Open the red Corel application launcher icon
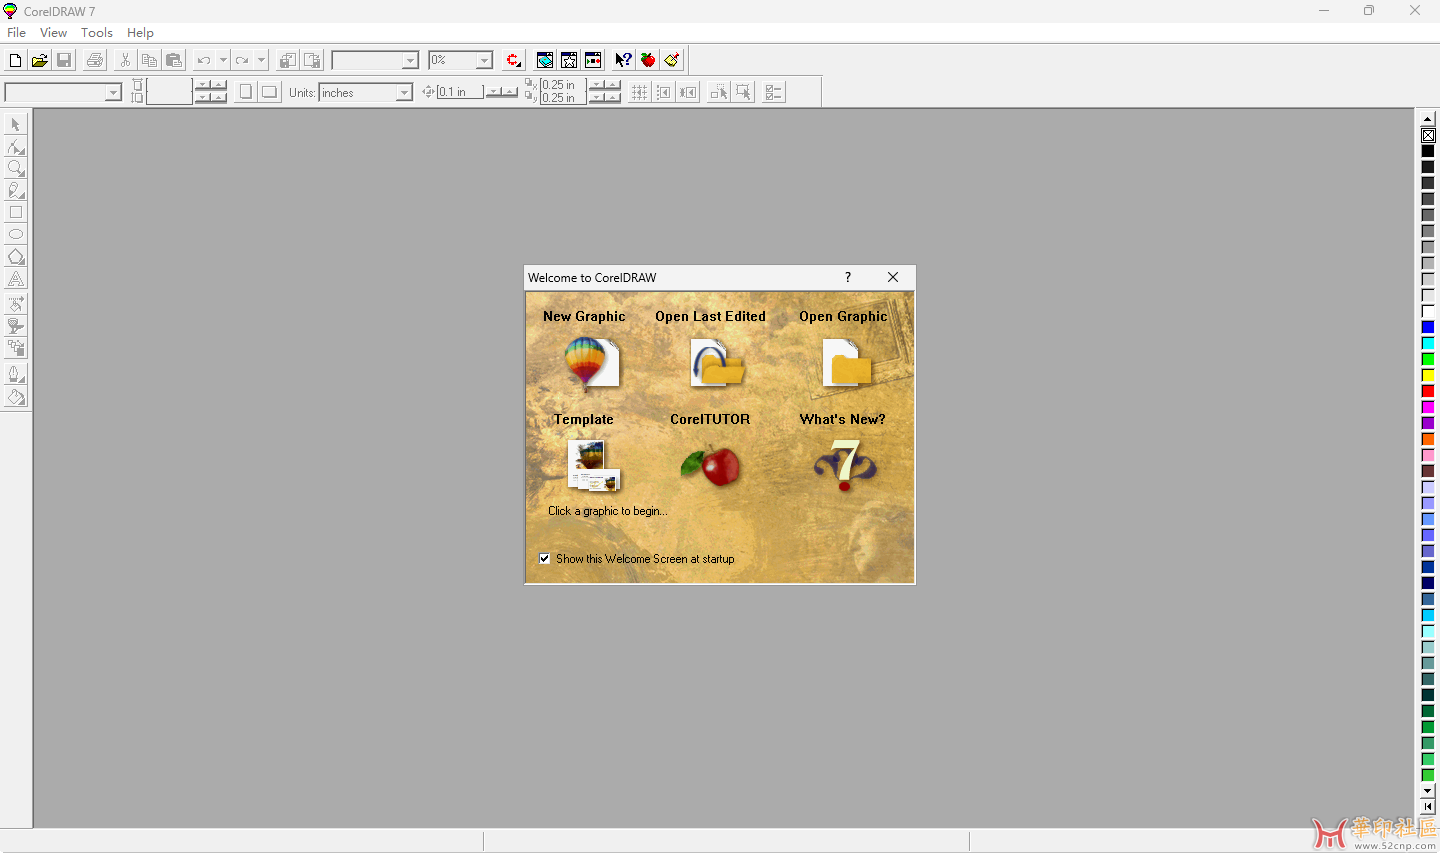 513,60
